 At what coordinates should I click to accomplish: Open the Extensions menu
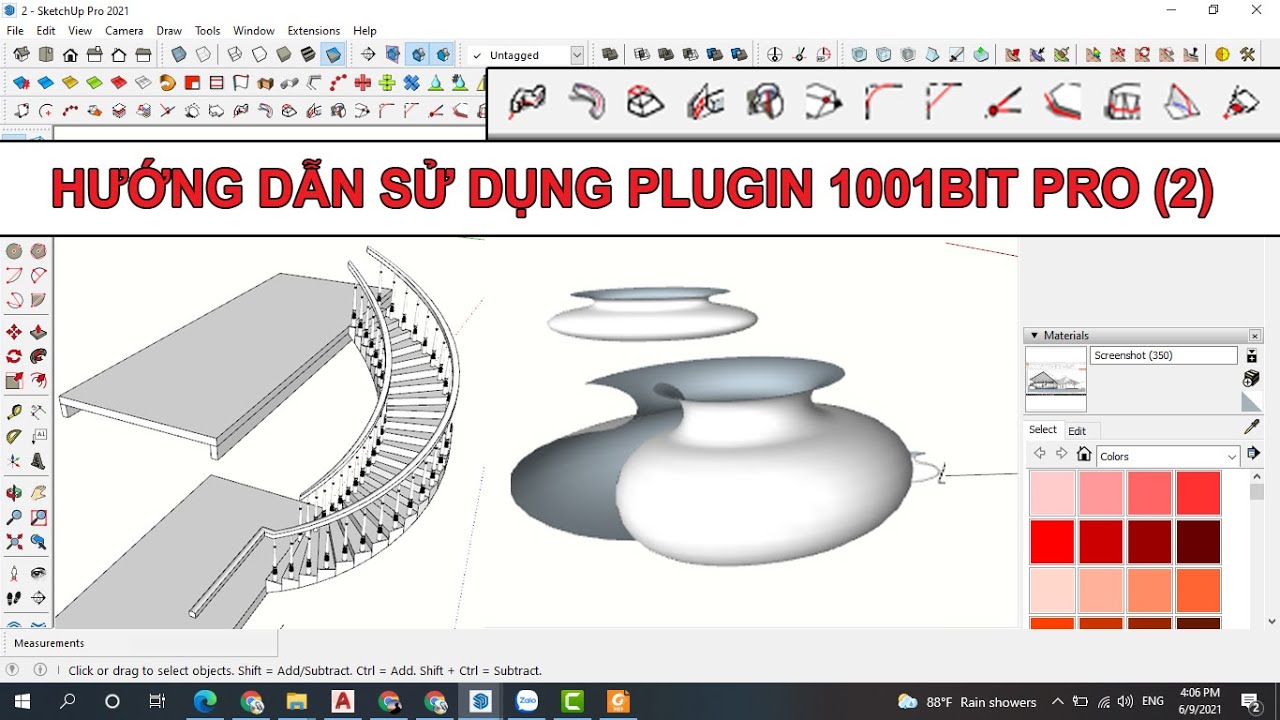point(313,31)
